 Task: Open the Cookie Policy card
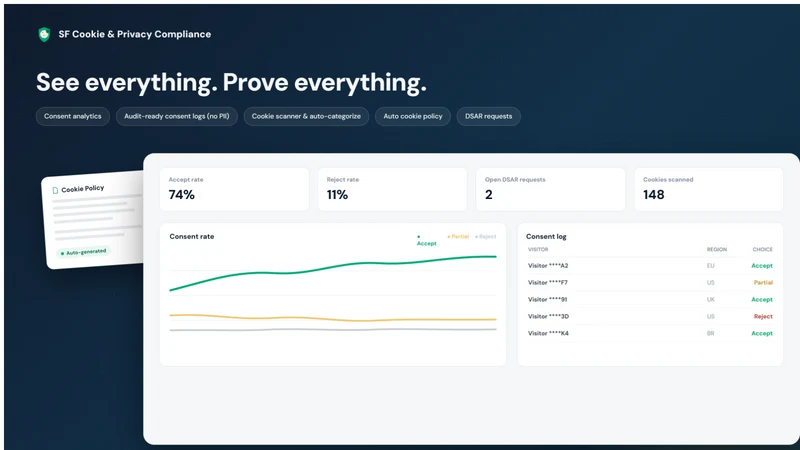(93, 220)
